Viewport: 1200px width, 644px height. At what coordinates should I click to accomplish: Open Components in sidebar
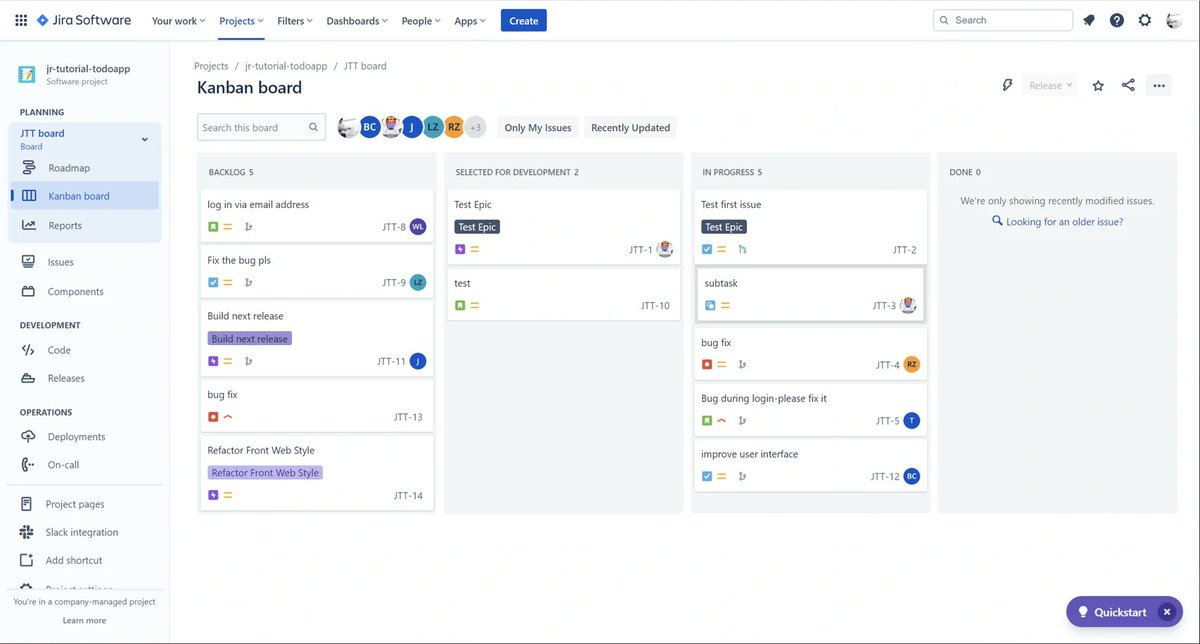click(85, 291)
